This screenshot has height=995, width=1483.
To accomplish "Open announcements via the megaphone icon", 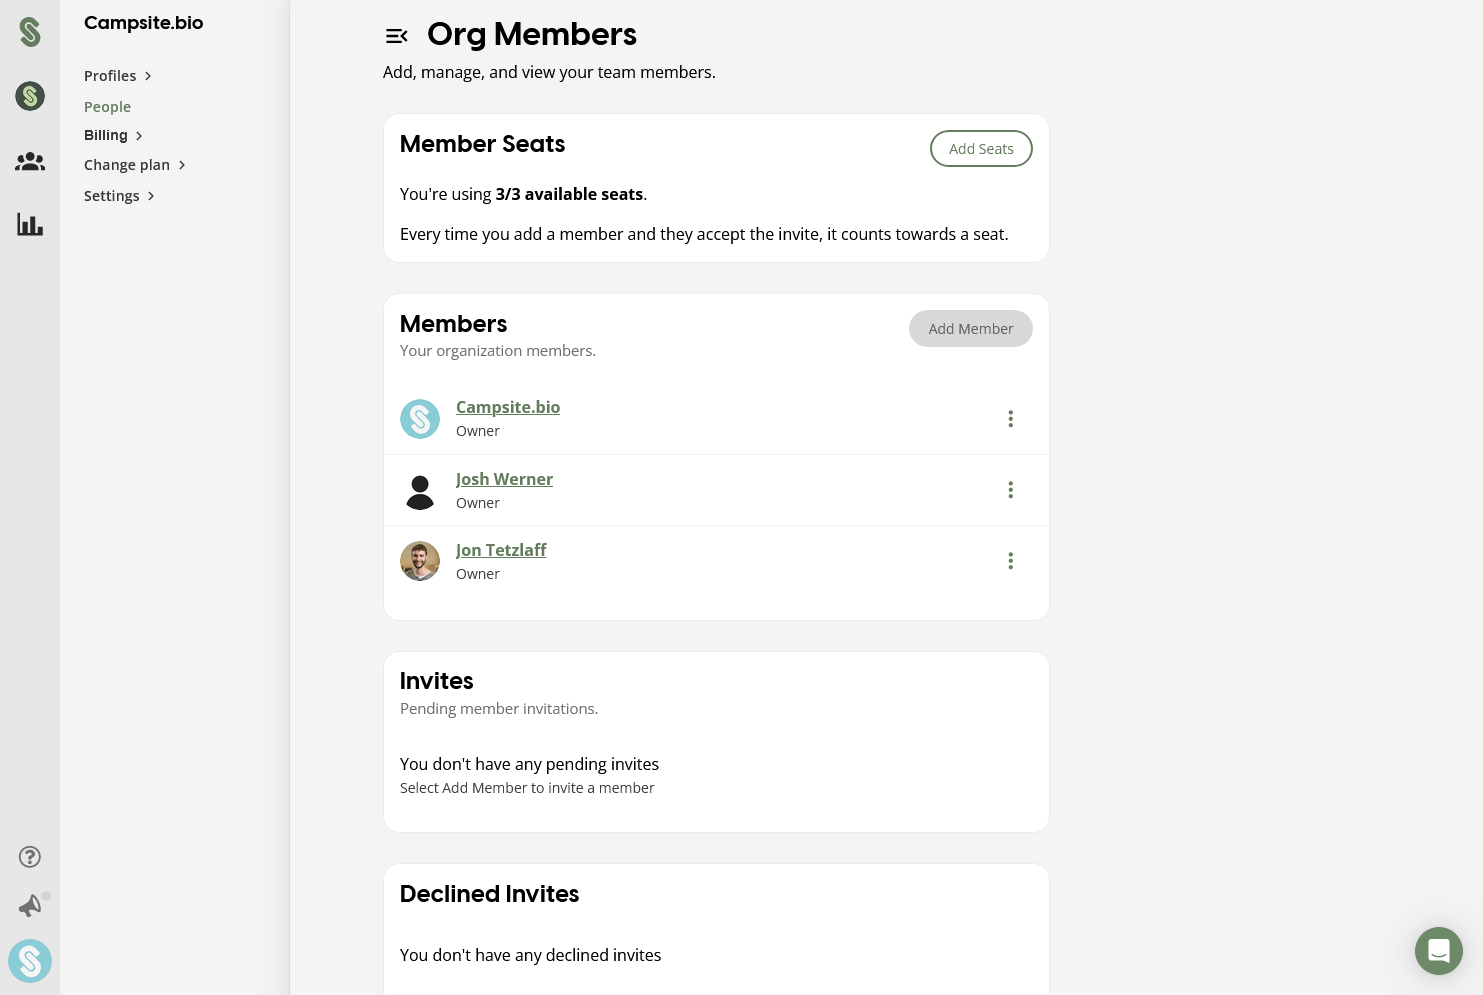I will tap(30, 906).
